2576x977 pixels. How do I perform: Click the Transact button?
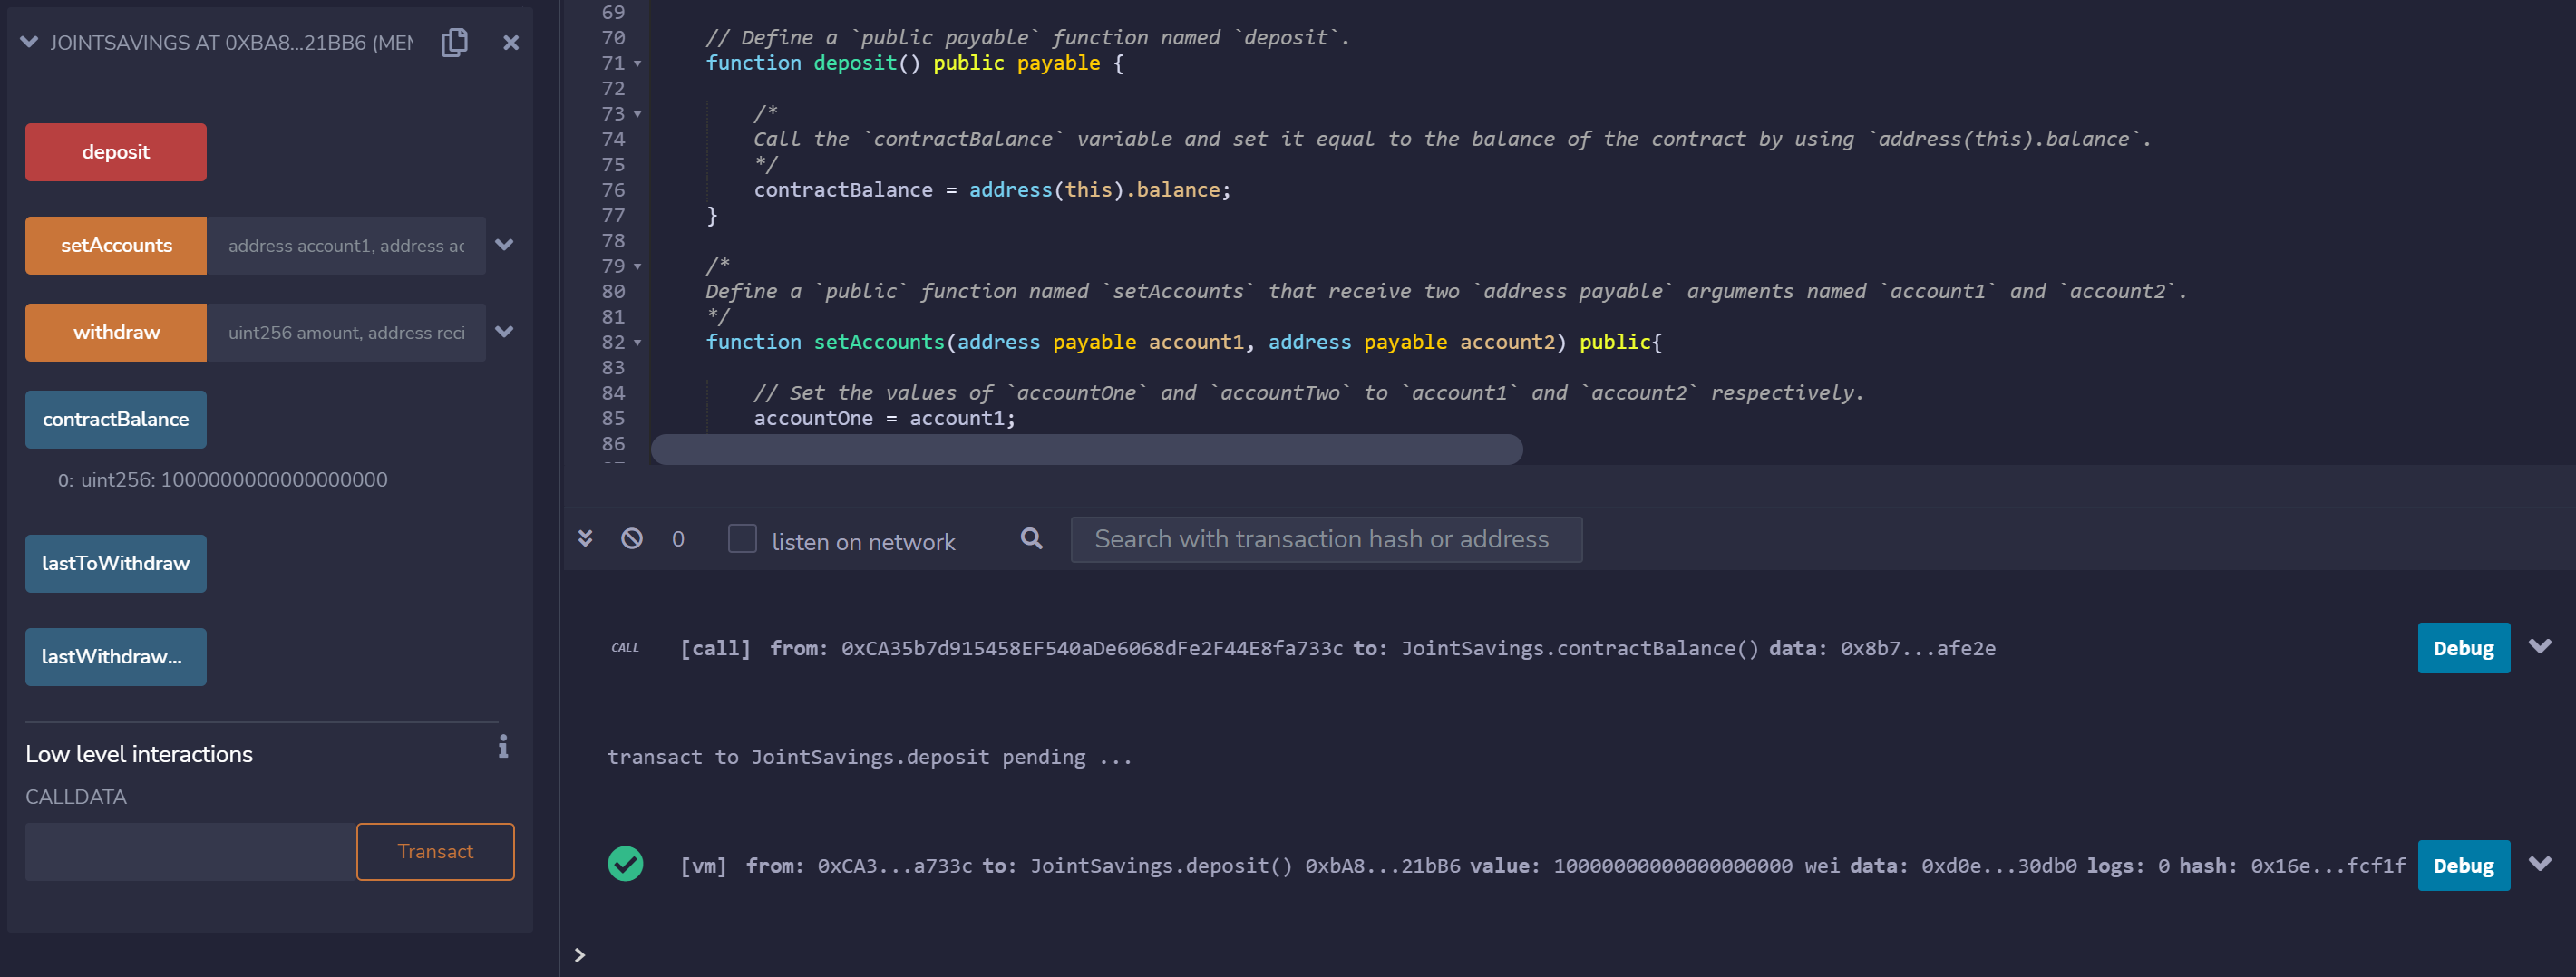pyautogui.click(x=435, y=851)
